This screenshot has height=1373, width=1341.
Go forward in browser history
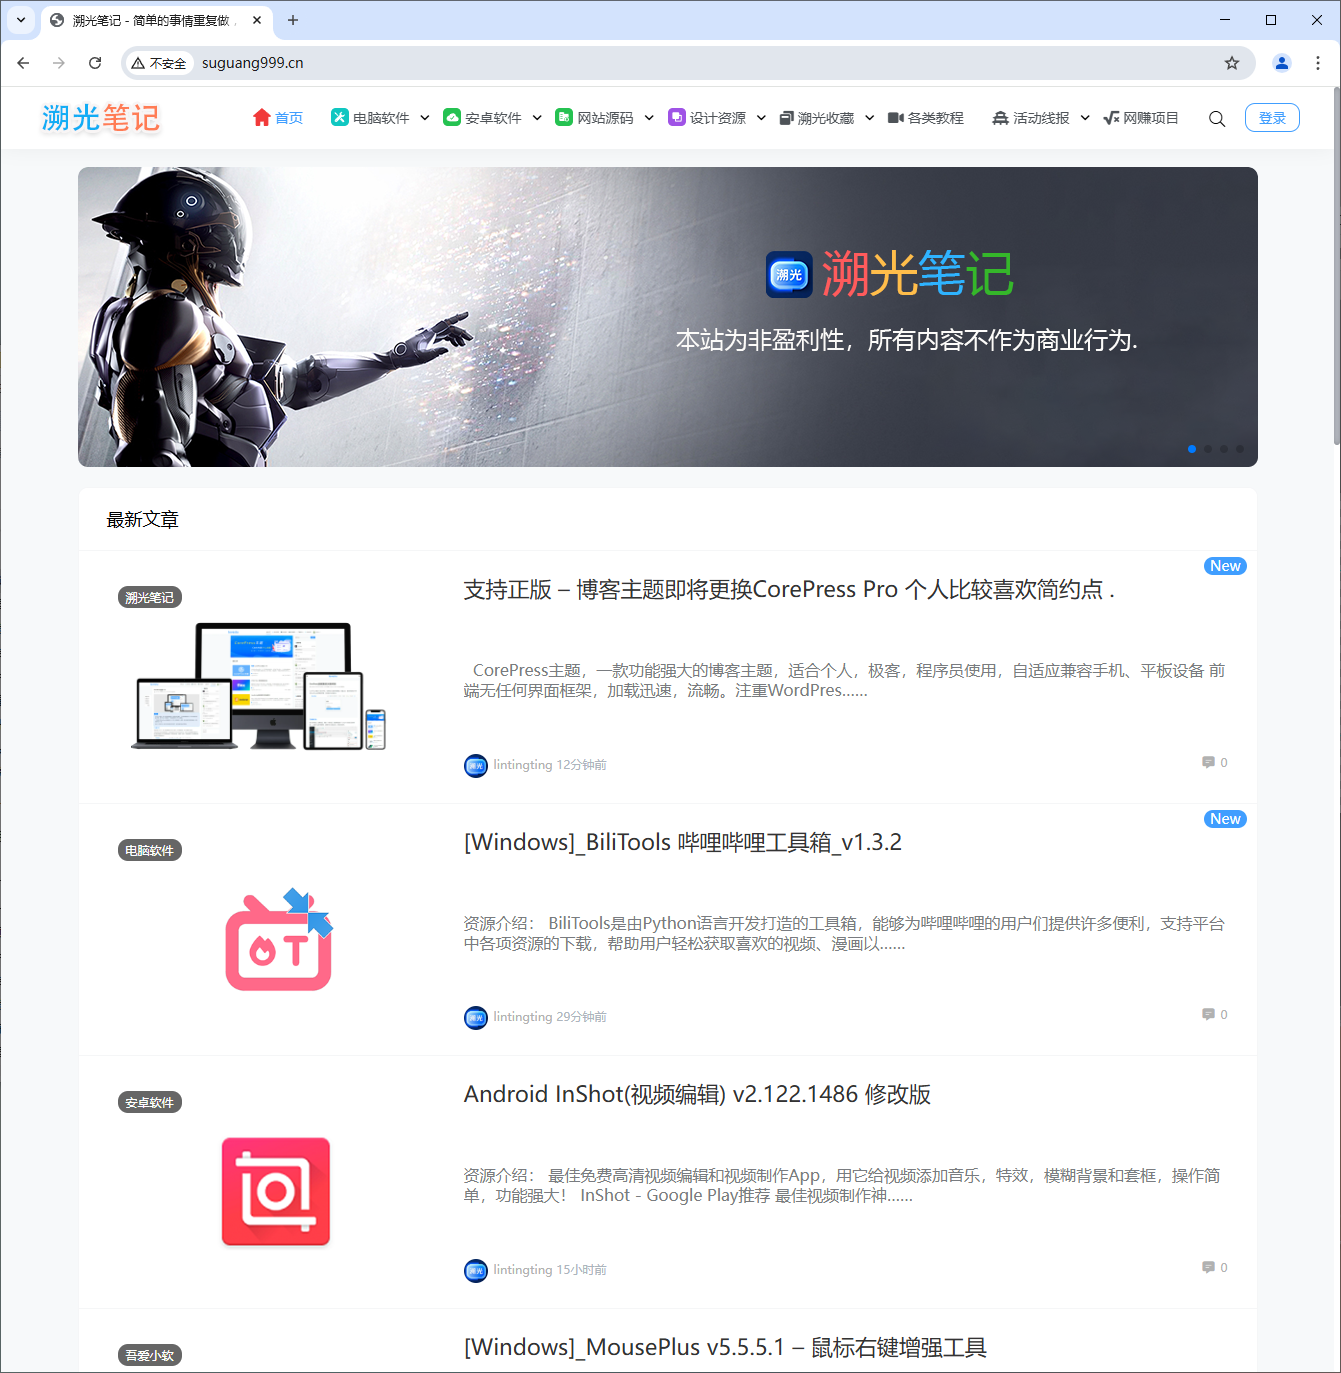[x=59, y=63]
